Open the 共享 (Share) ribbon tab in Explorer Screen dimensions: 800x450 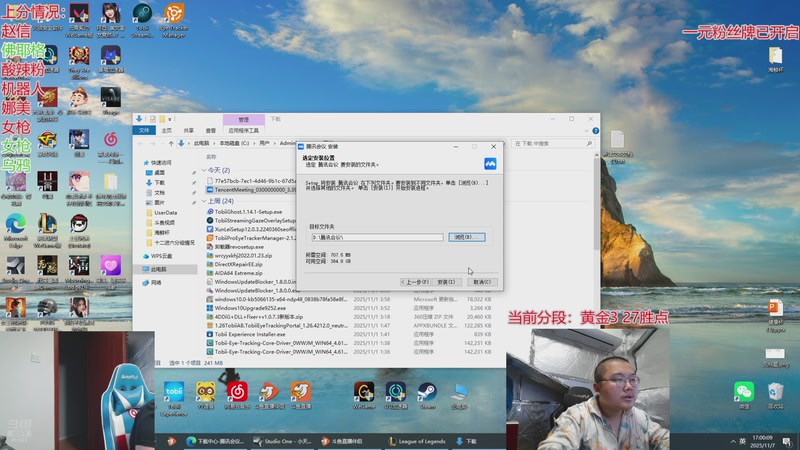(189, 131)
